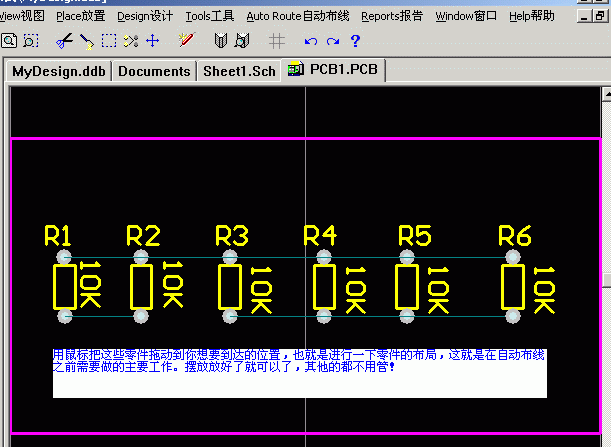This screenshot has height=447, width=611.
Task: Click the cut scissors toolbar icon
Action: click(x=64, y=41)
